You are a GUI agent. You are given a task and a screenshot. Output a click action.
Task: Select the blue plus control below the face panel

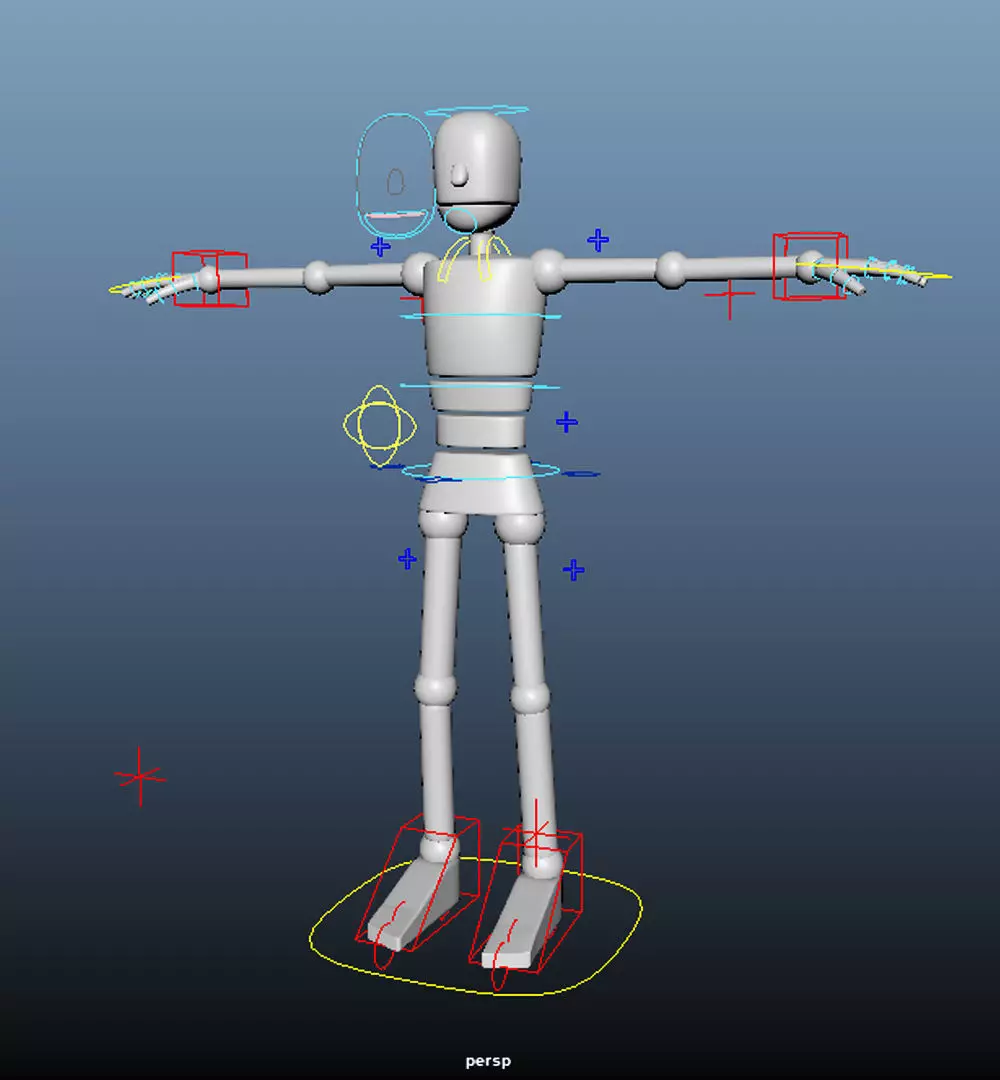point(380,247)
